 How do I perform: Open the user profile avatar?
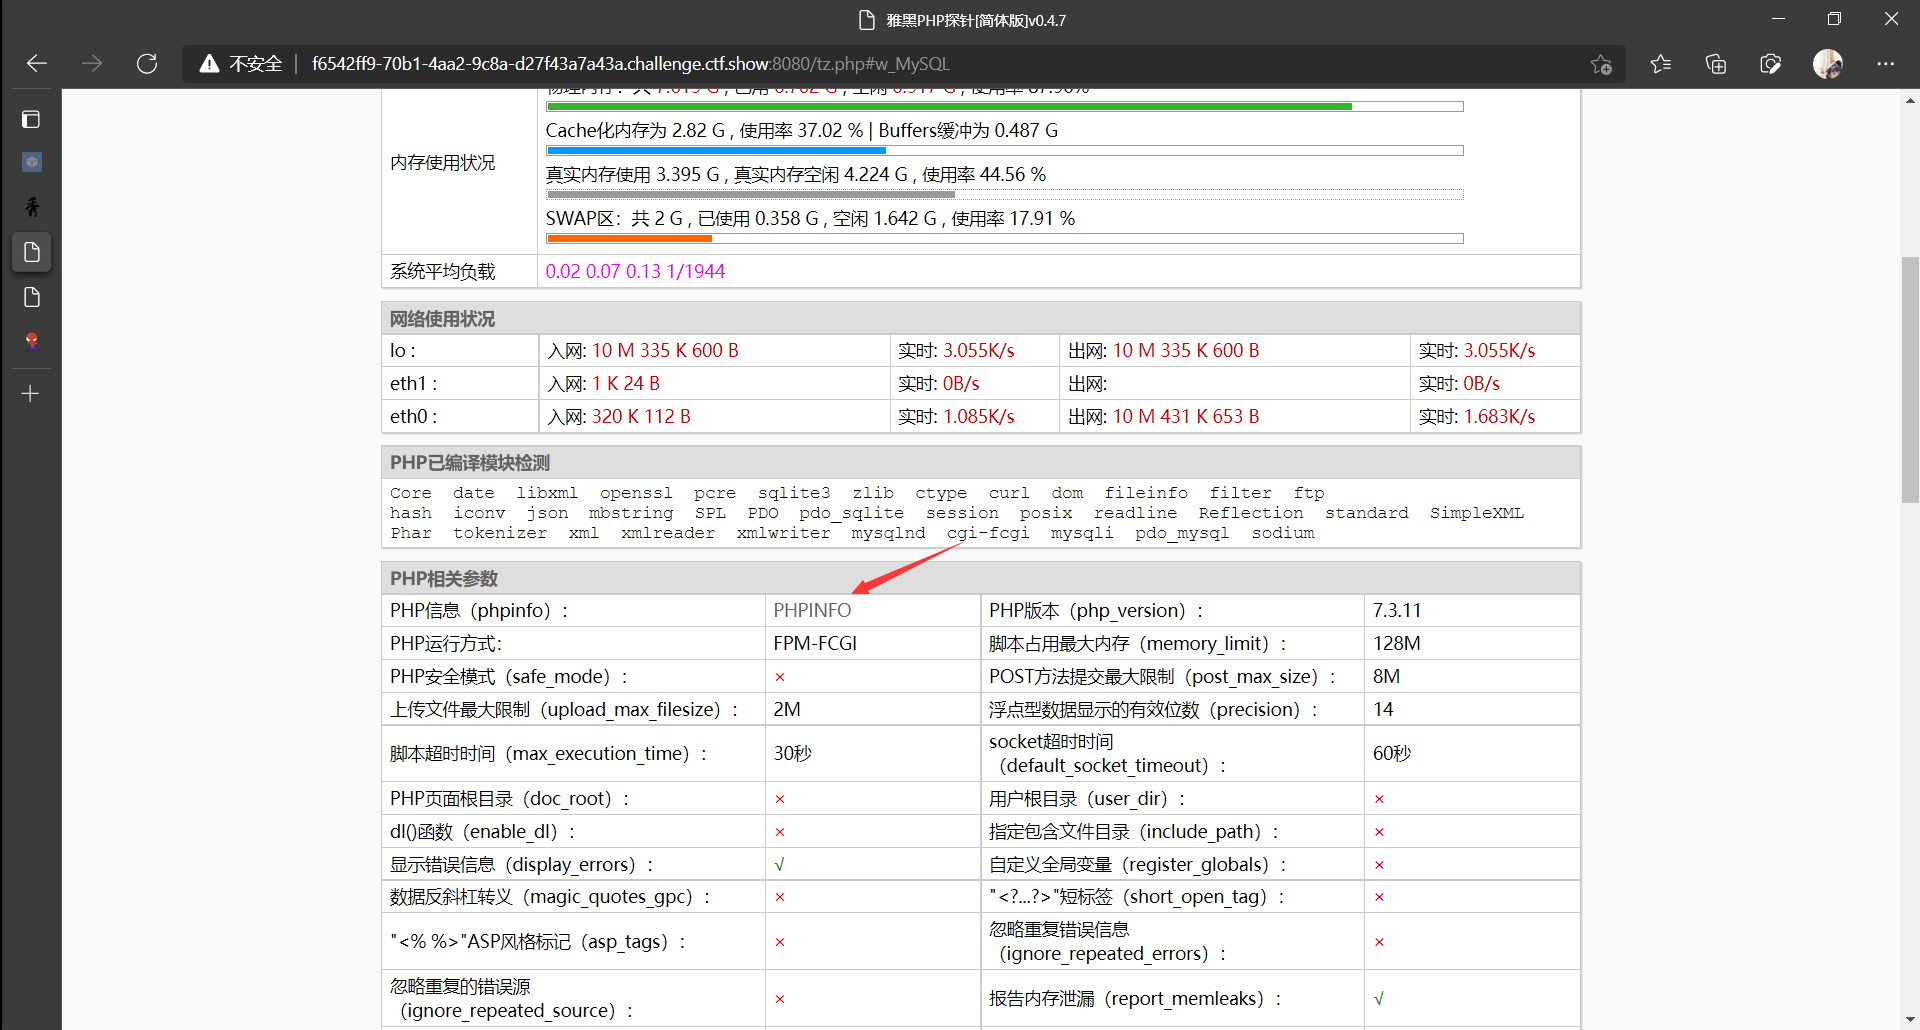click(1828, 64)
